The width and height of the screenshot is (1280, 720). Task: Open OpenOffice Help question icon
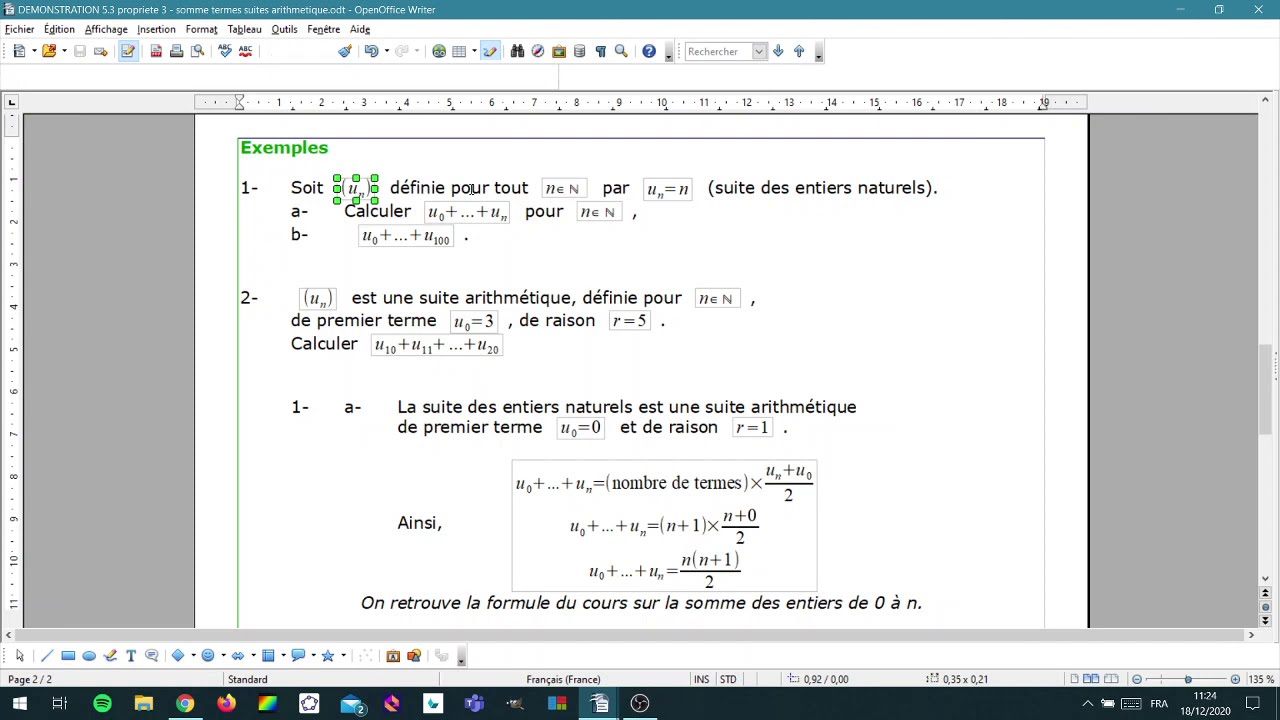[649, 51]
